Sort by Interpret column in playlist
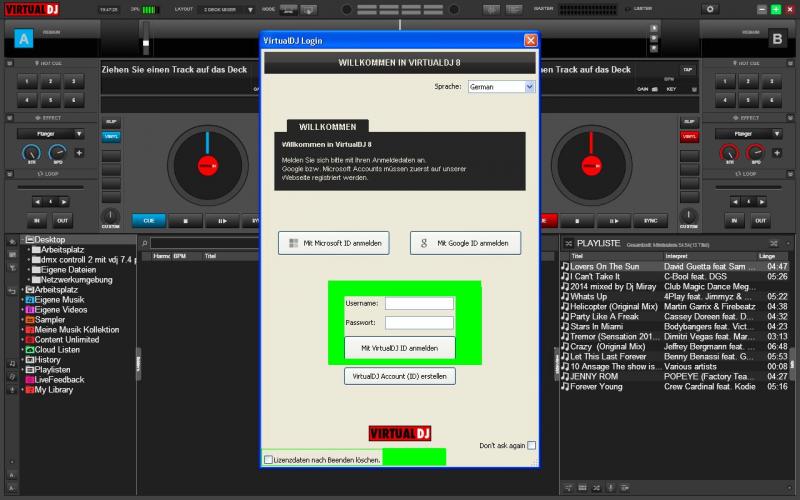Screen dimensions: 800x500 (x=676, y=256)
